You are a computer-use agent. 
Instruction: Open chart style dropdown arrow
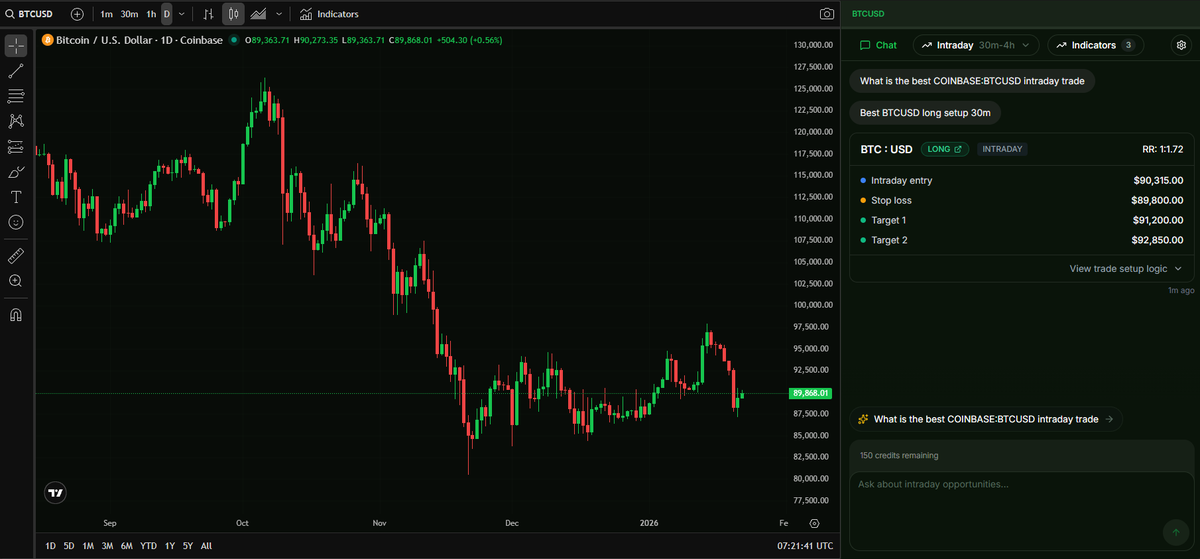pos(279,14)
